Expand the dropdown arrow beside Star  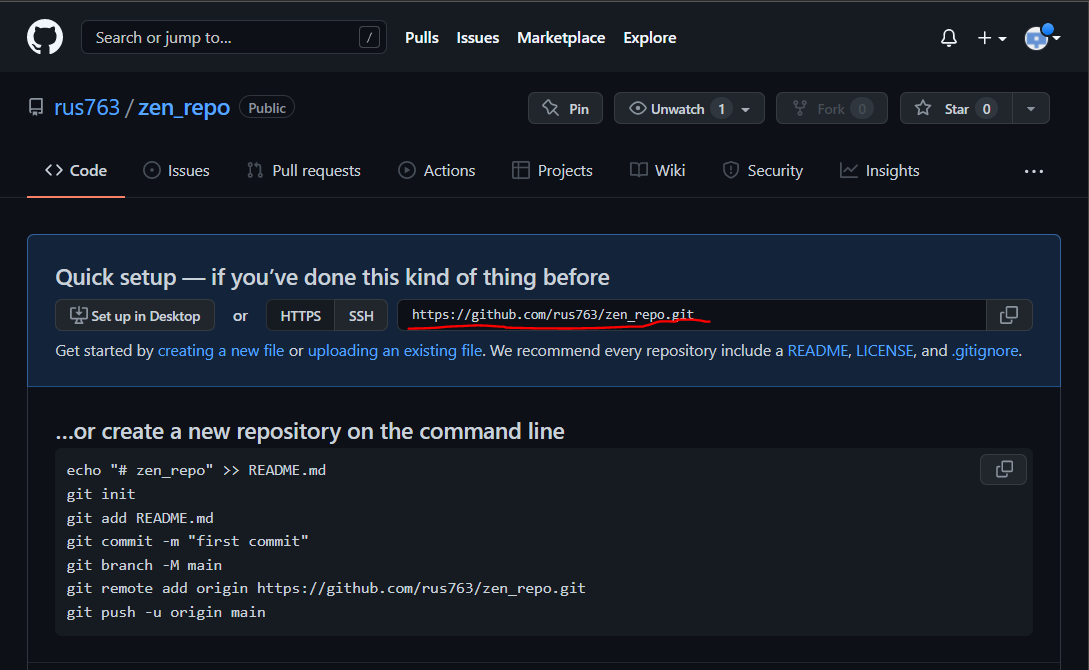[x=1031, y=108]
